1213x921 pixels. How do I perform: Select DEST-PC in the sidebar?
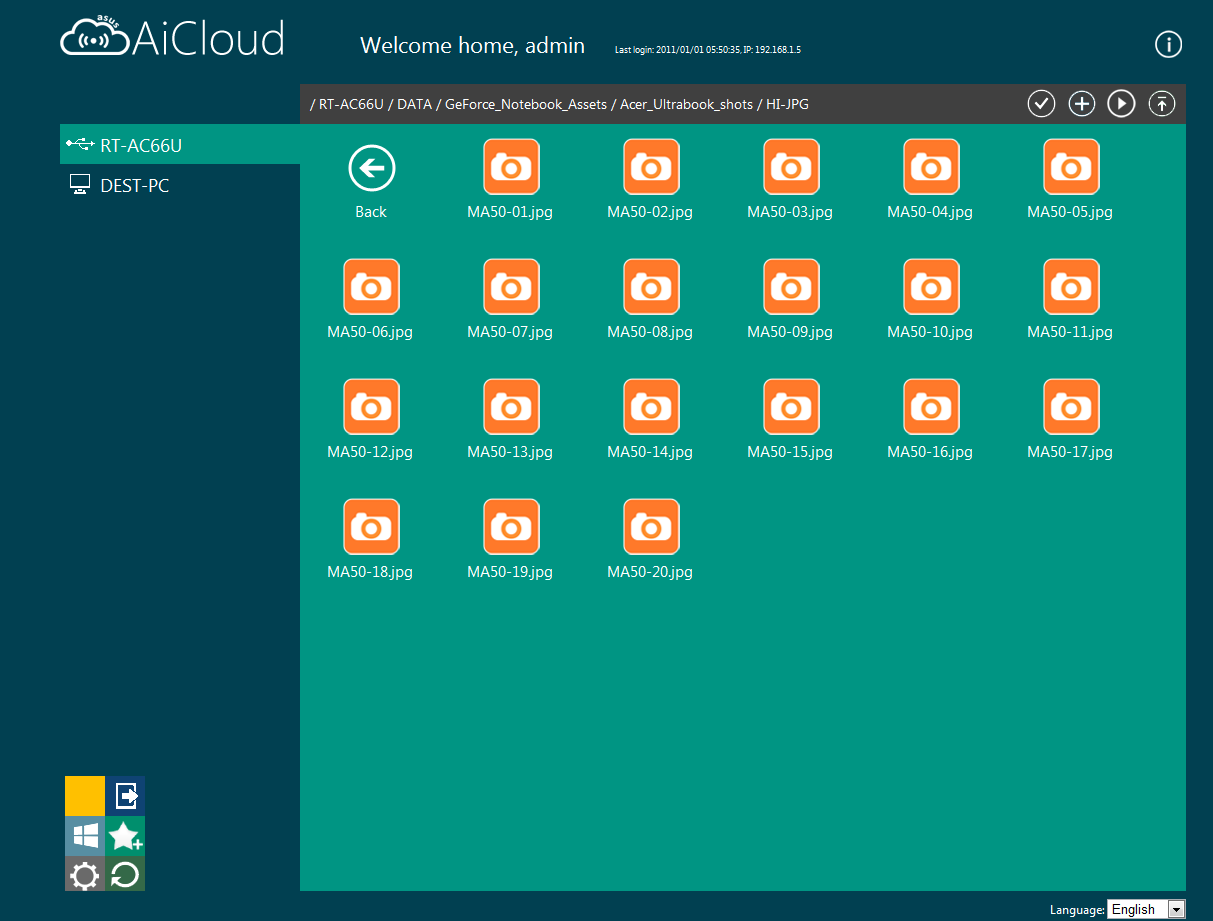pyautogui.click(x=180, y=185)
